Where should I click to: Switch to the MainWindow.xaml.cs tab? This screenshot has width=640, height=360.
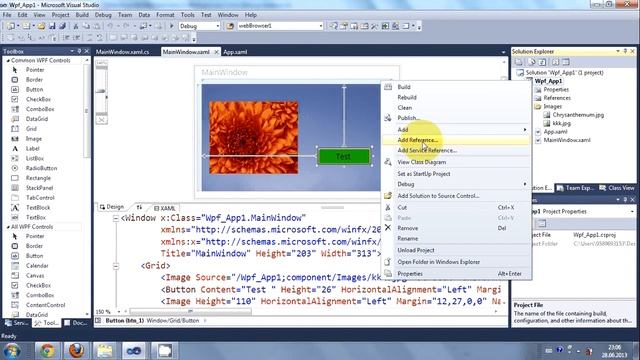[122, 52]
